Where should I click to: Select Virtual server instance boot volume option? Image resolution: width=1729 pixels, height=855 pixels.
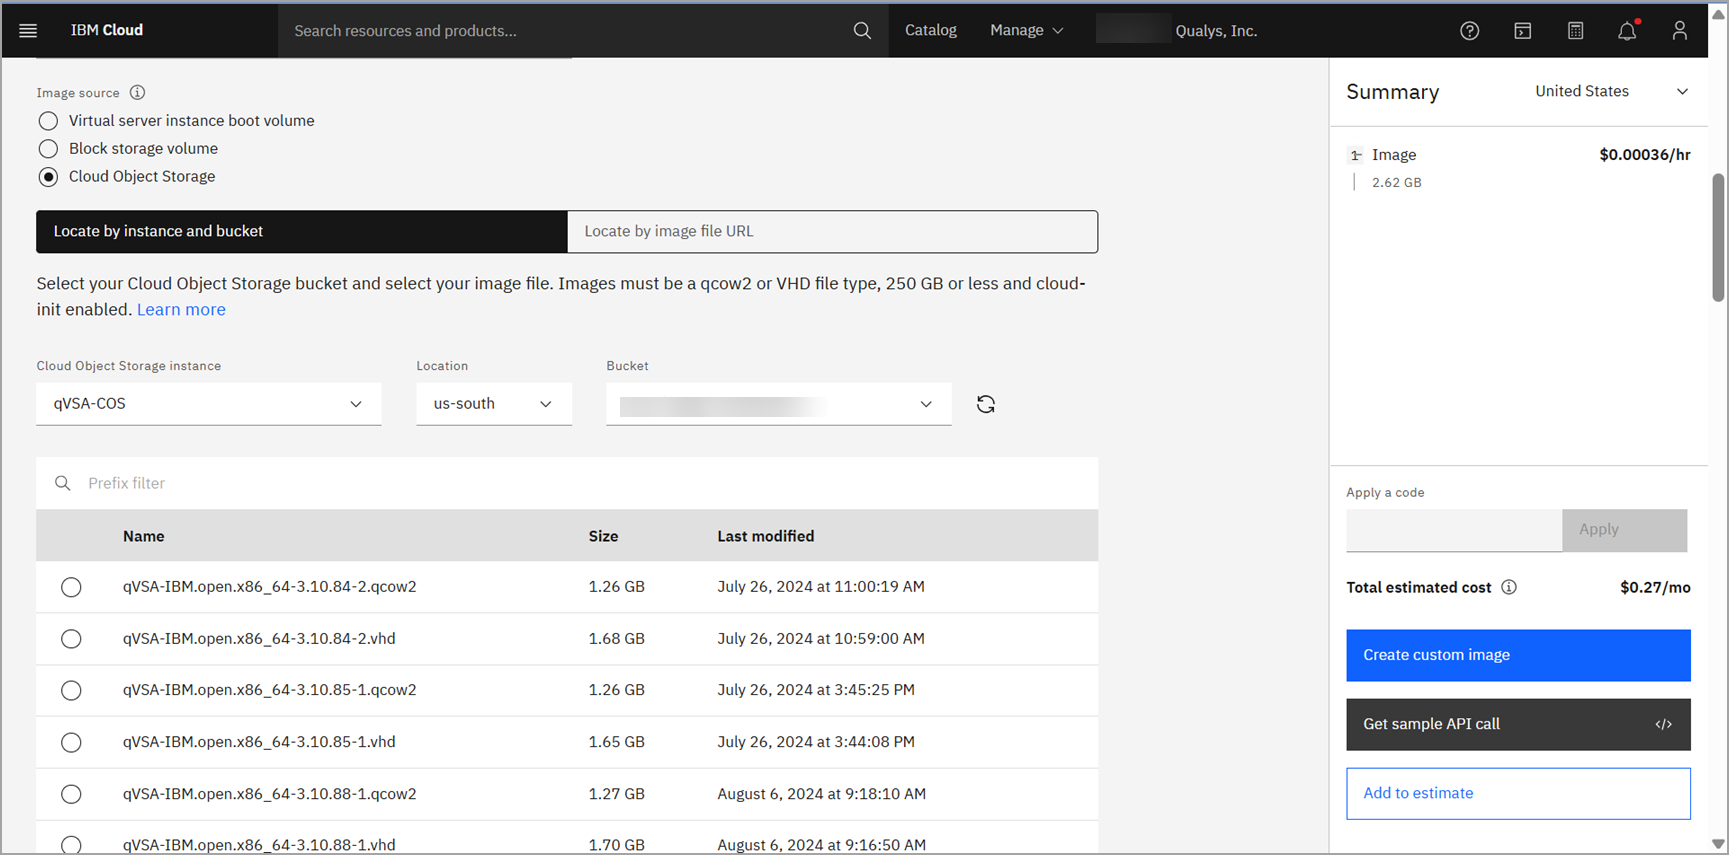[x=48, y=121]
